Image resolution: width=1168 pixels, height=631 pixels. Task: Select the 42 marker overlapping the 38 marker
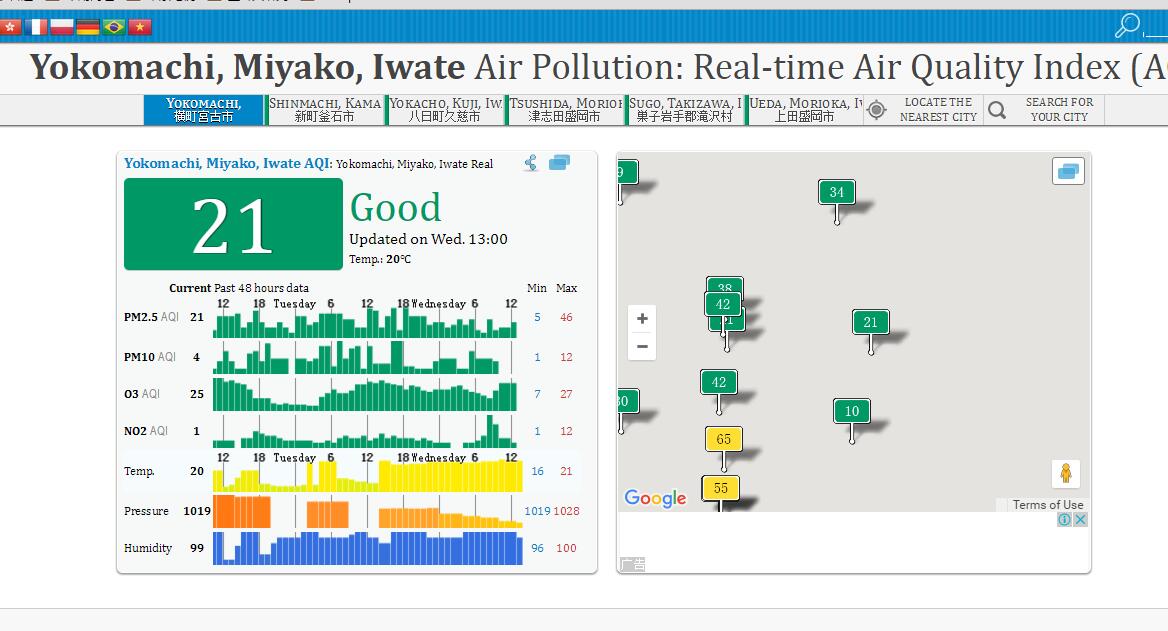point(723,304)
